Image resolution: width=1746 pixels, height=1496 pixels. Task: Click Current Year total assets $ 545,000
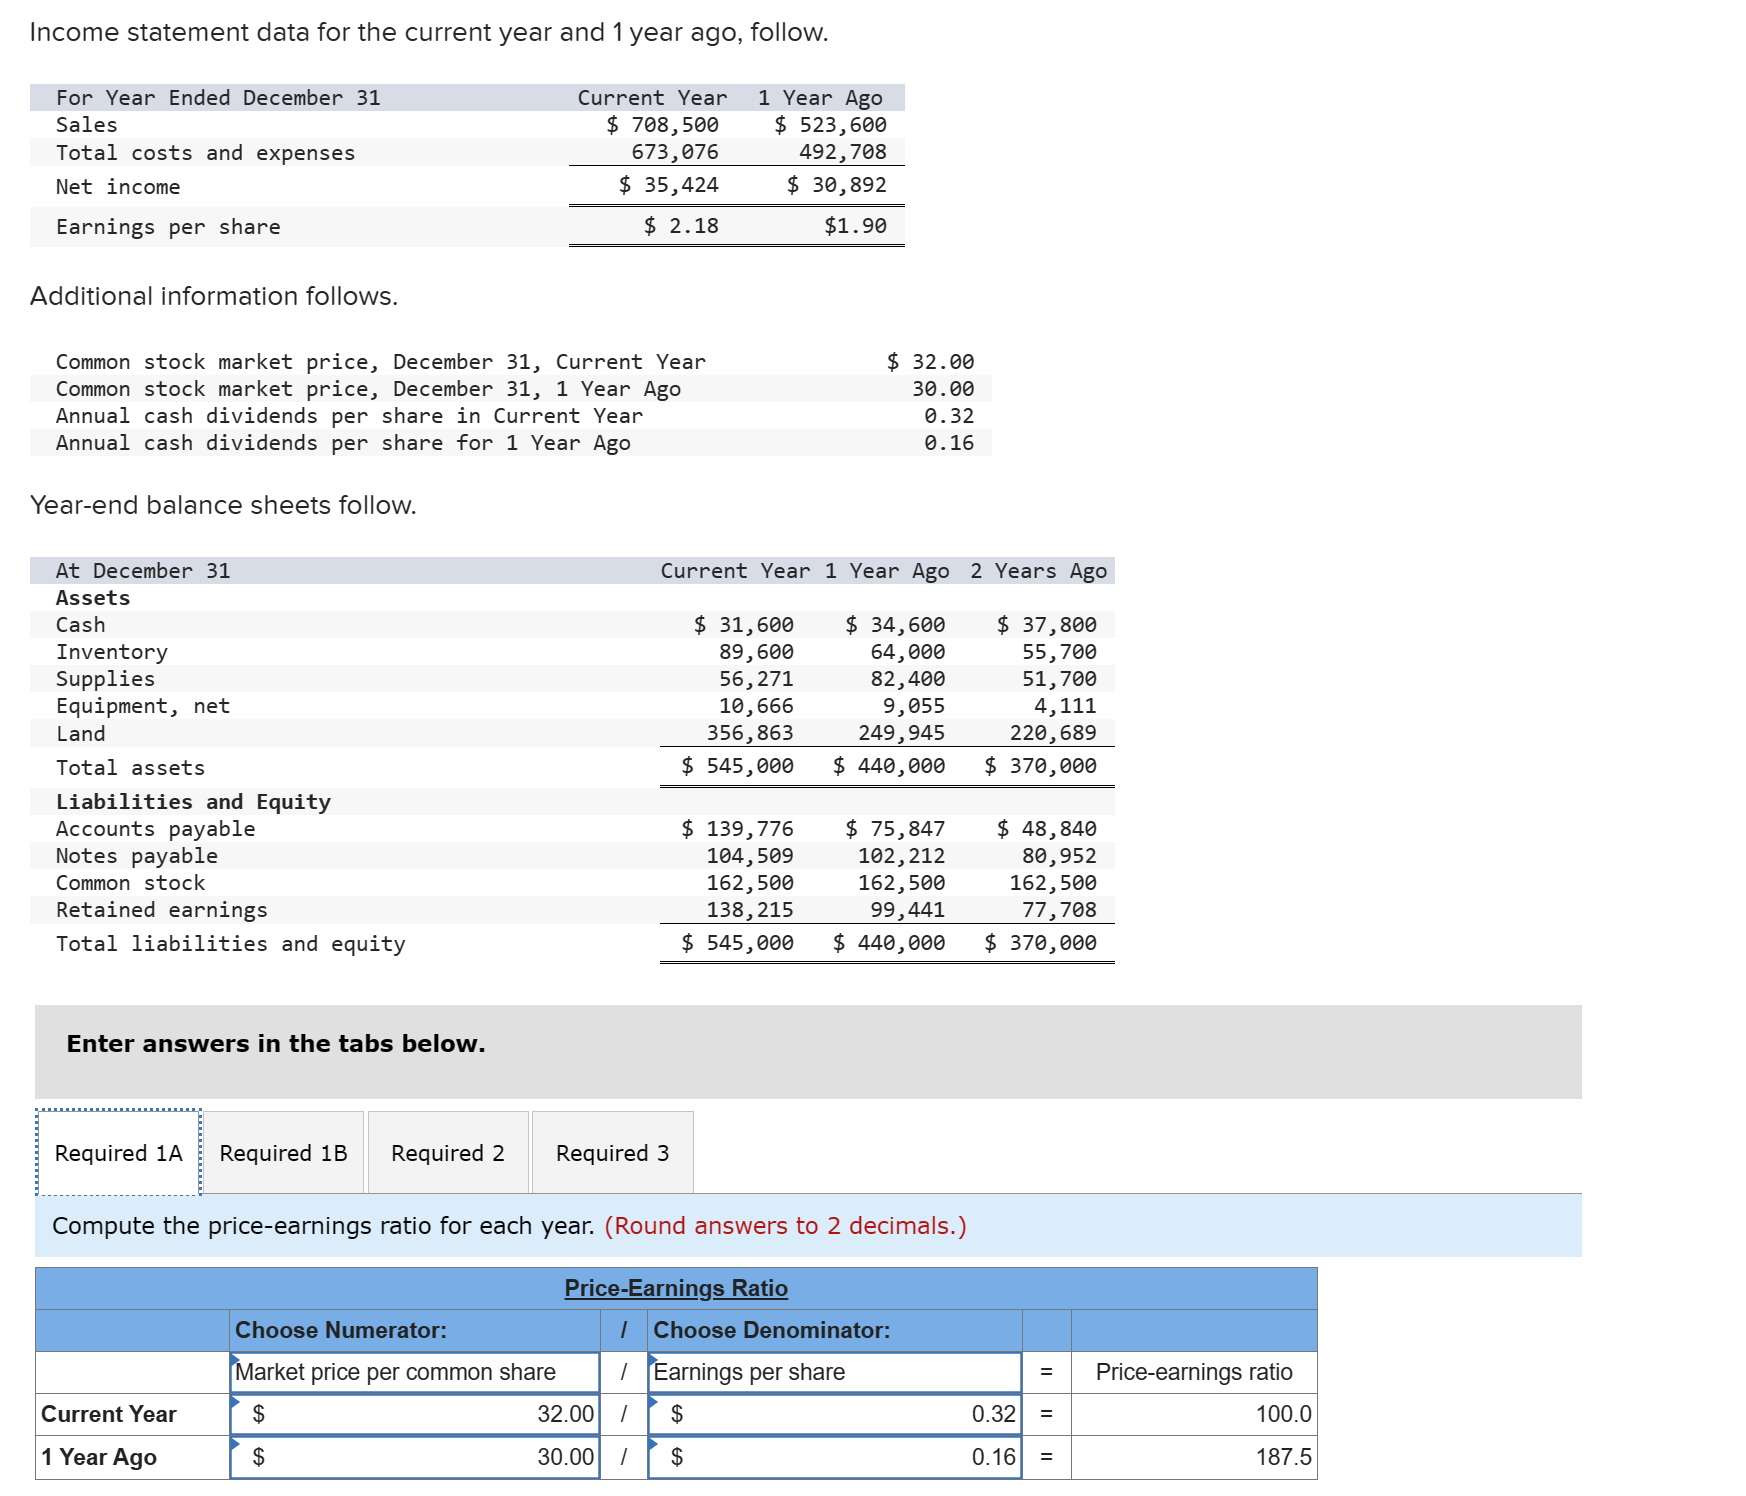737,766
